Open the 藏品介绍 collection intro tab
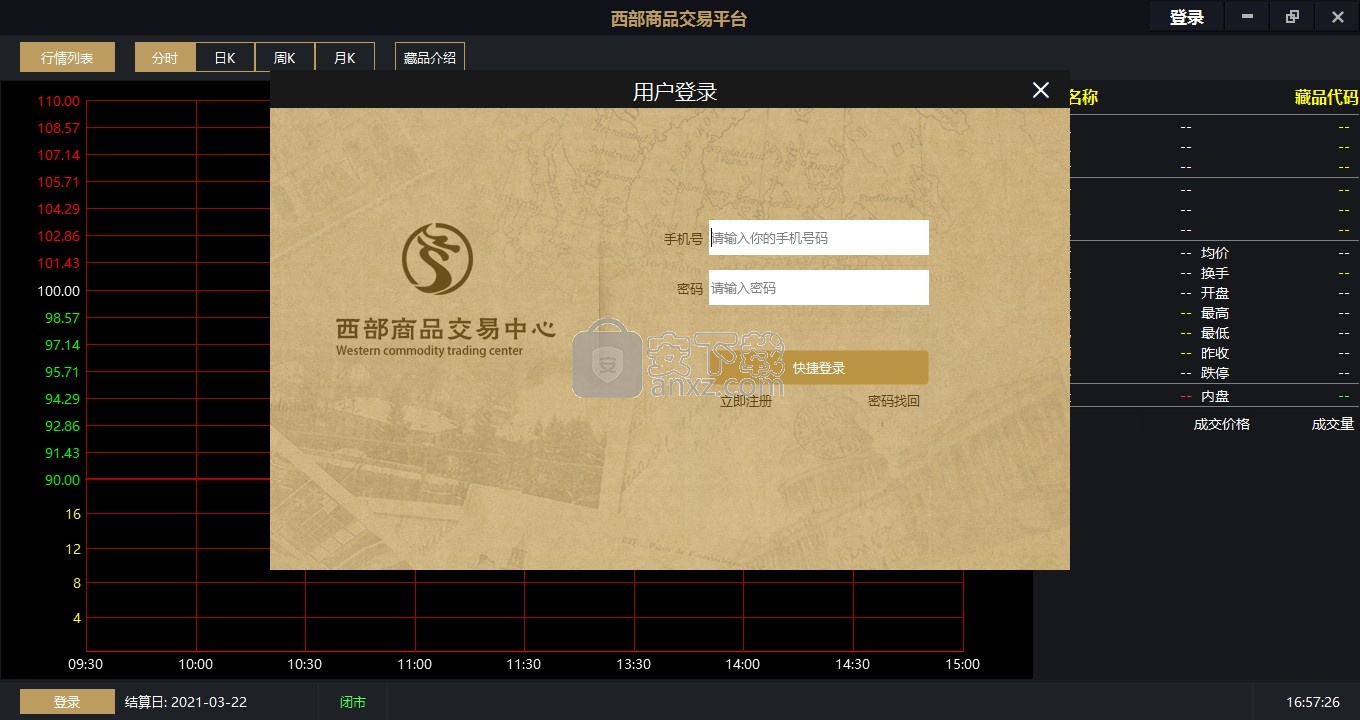This screenshot has height=720, width=1360. 430,58
